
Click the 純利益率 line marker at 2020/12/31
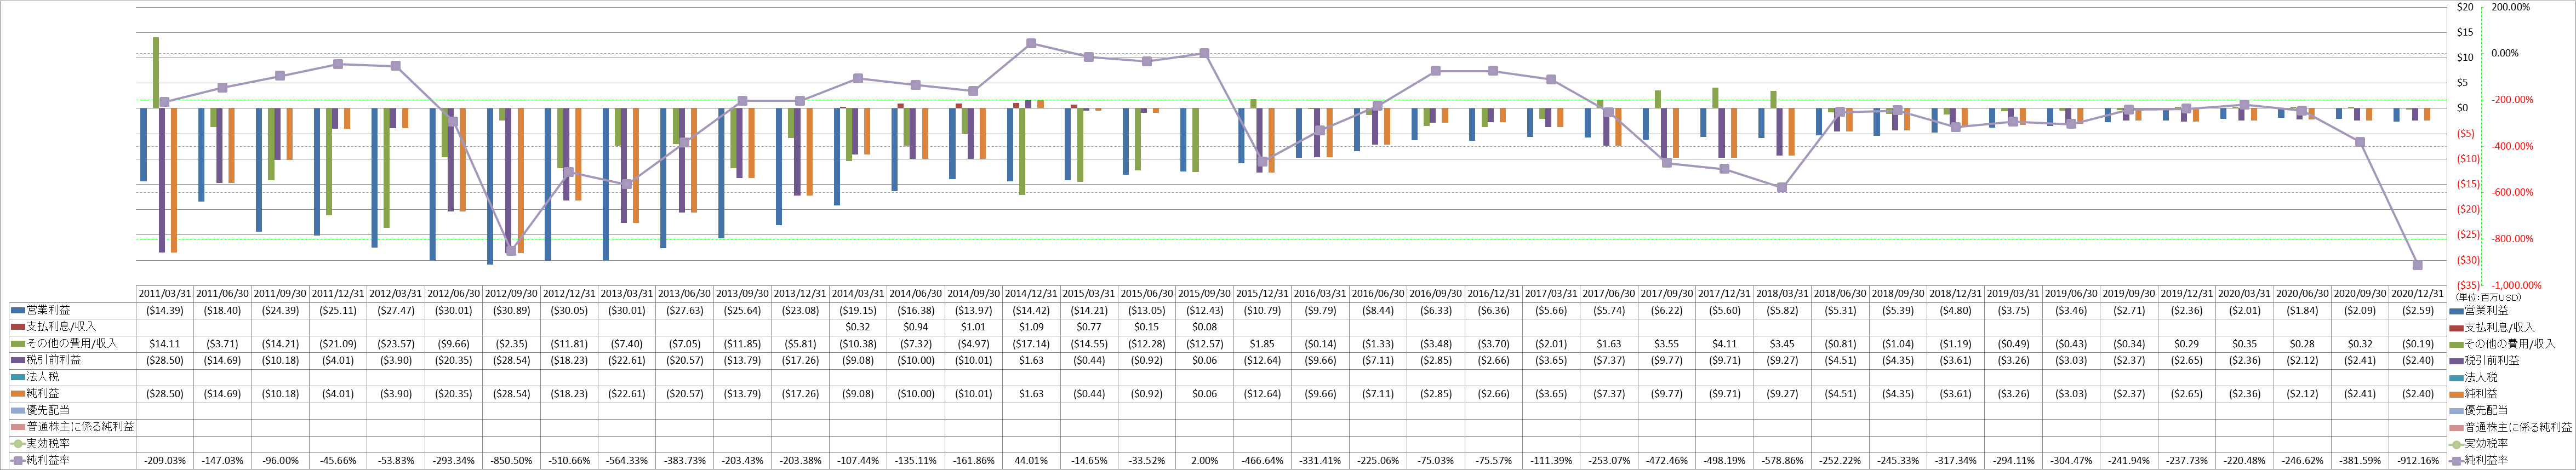point(2418,265)
